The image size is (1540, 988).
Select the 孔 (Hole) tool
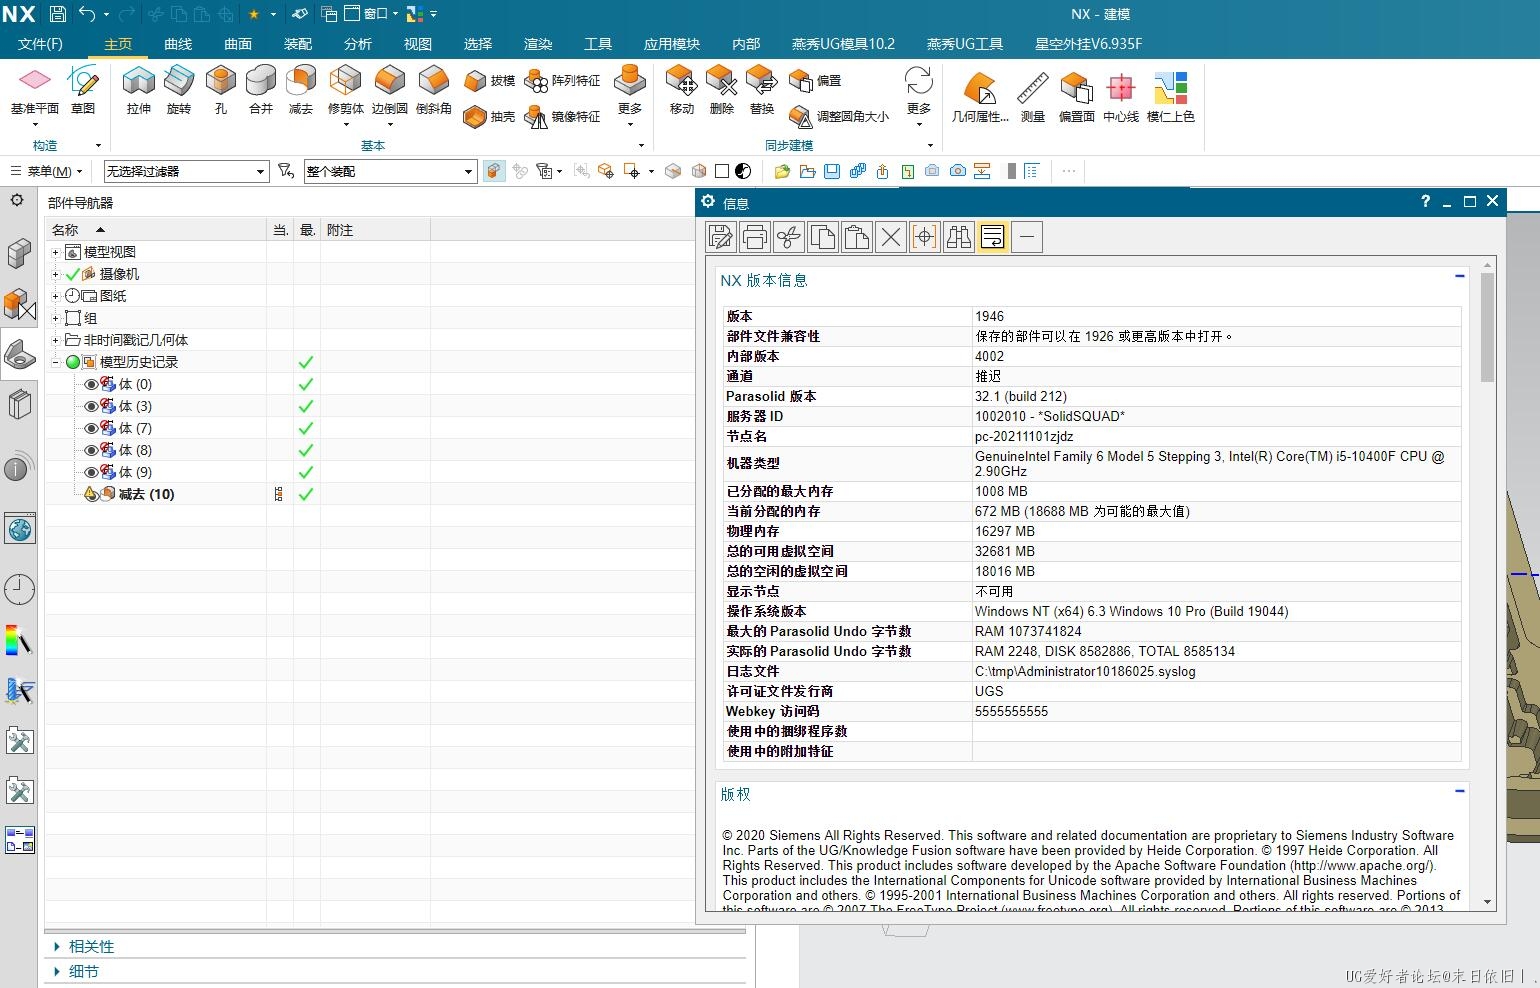(x=221, y=90)
